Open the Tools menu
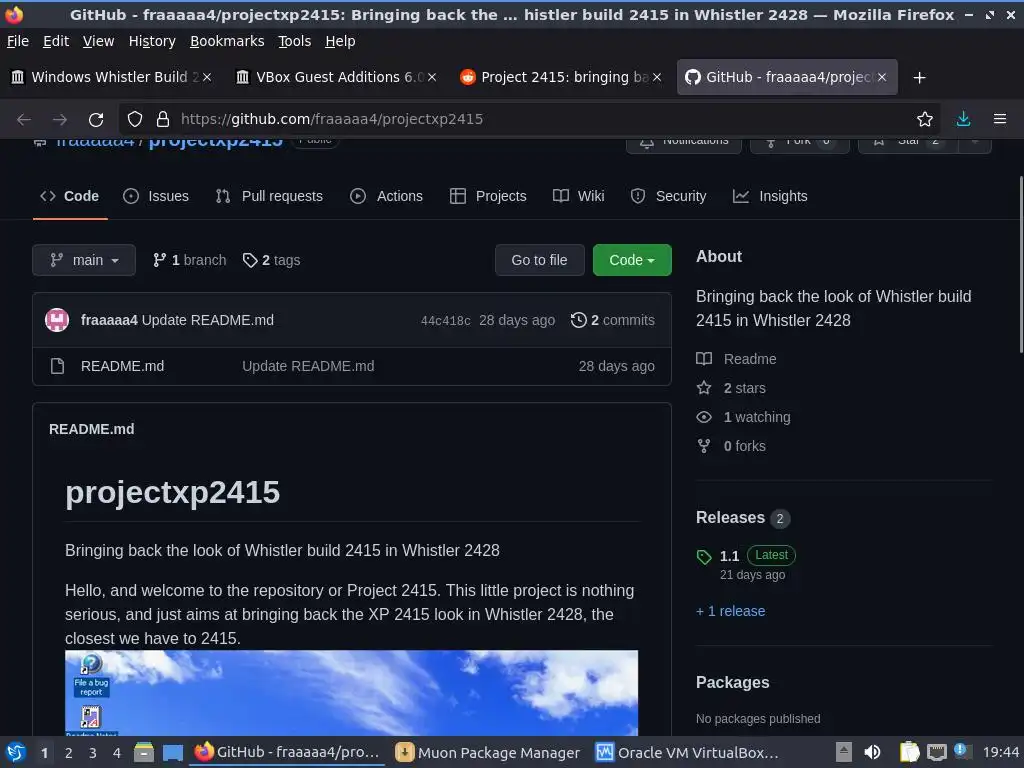This screenshot has height=768, width=1024. tap(295, 41)
